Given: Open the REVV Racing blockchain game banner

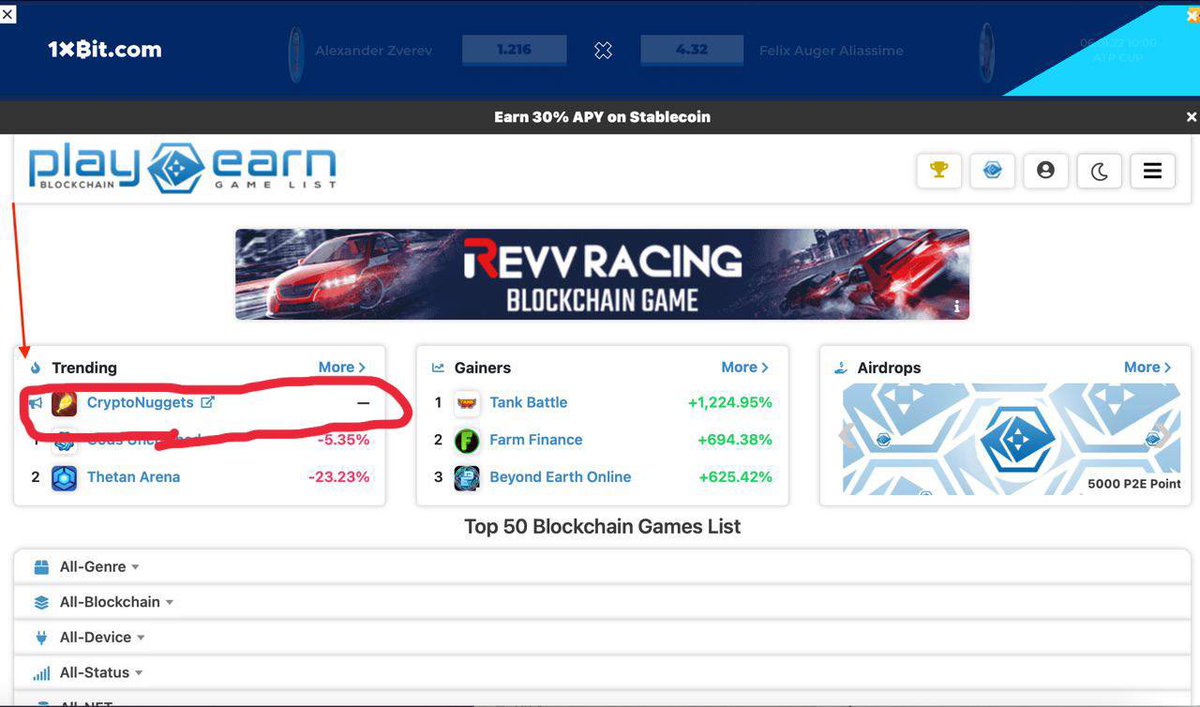Looking at the screenshot, I should tap(602, 274).
